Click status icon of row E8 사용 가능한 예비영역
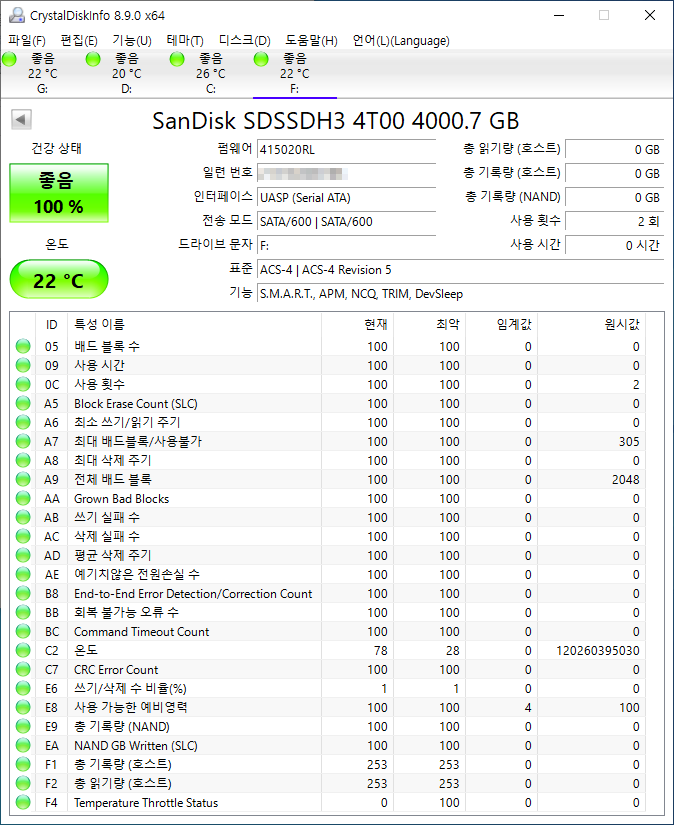The image size is (674, 825). pyautogui.click(x=23, y=707)
